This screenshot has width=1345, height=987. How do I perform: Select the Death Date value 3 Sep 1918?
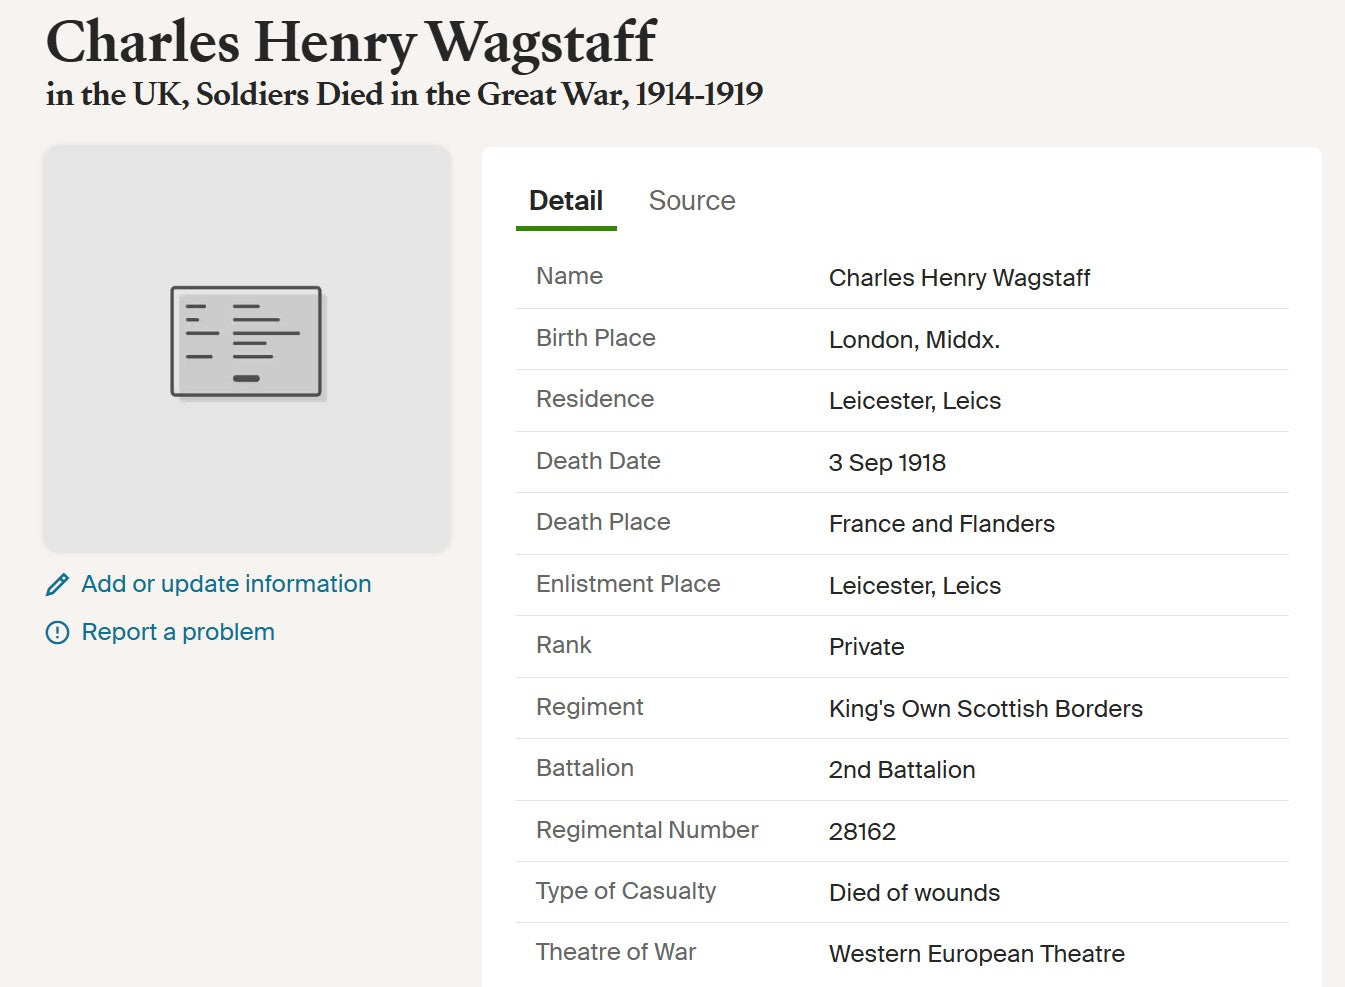(887, 463)
